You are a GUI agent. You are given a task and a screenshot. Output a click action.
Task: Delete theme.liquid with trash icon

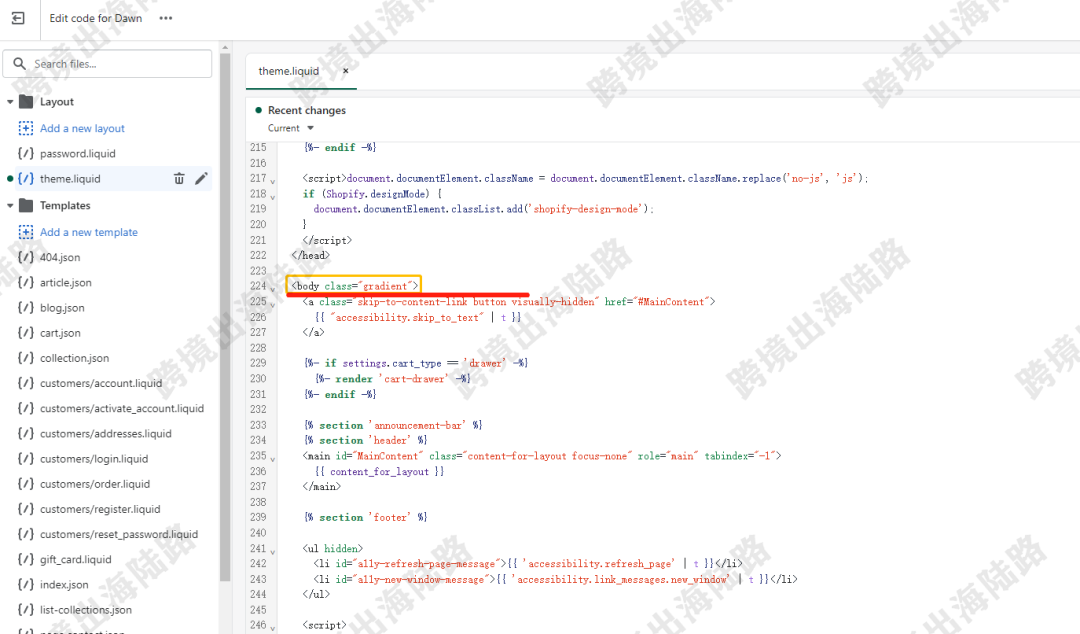pos(179,178)
